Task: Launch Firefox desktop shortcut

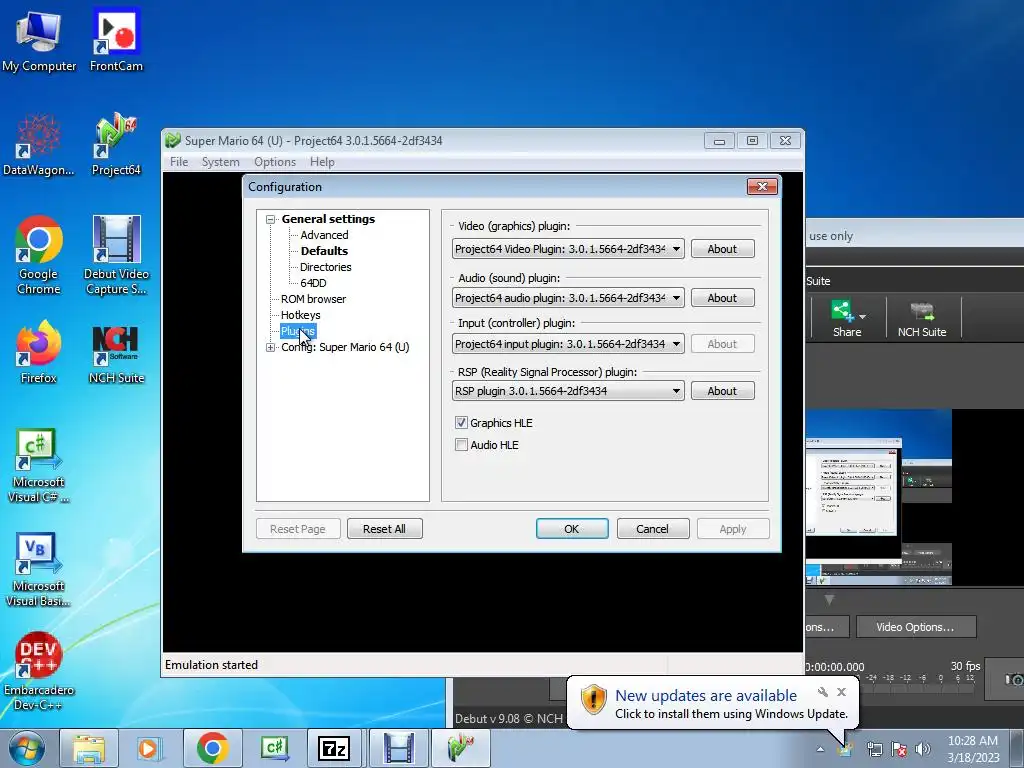Action: click(x=39, y=353)
